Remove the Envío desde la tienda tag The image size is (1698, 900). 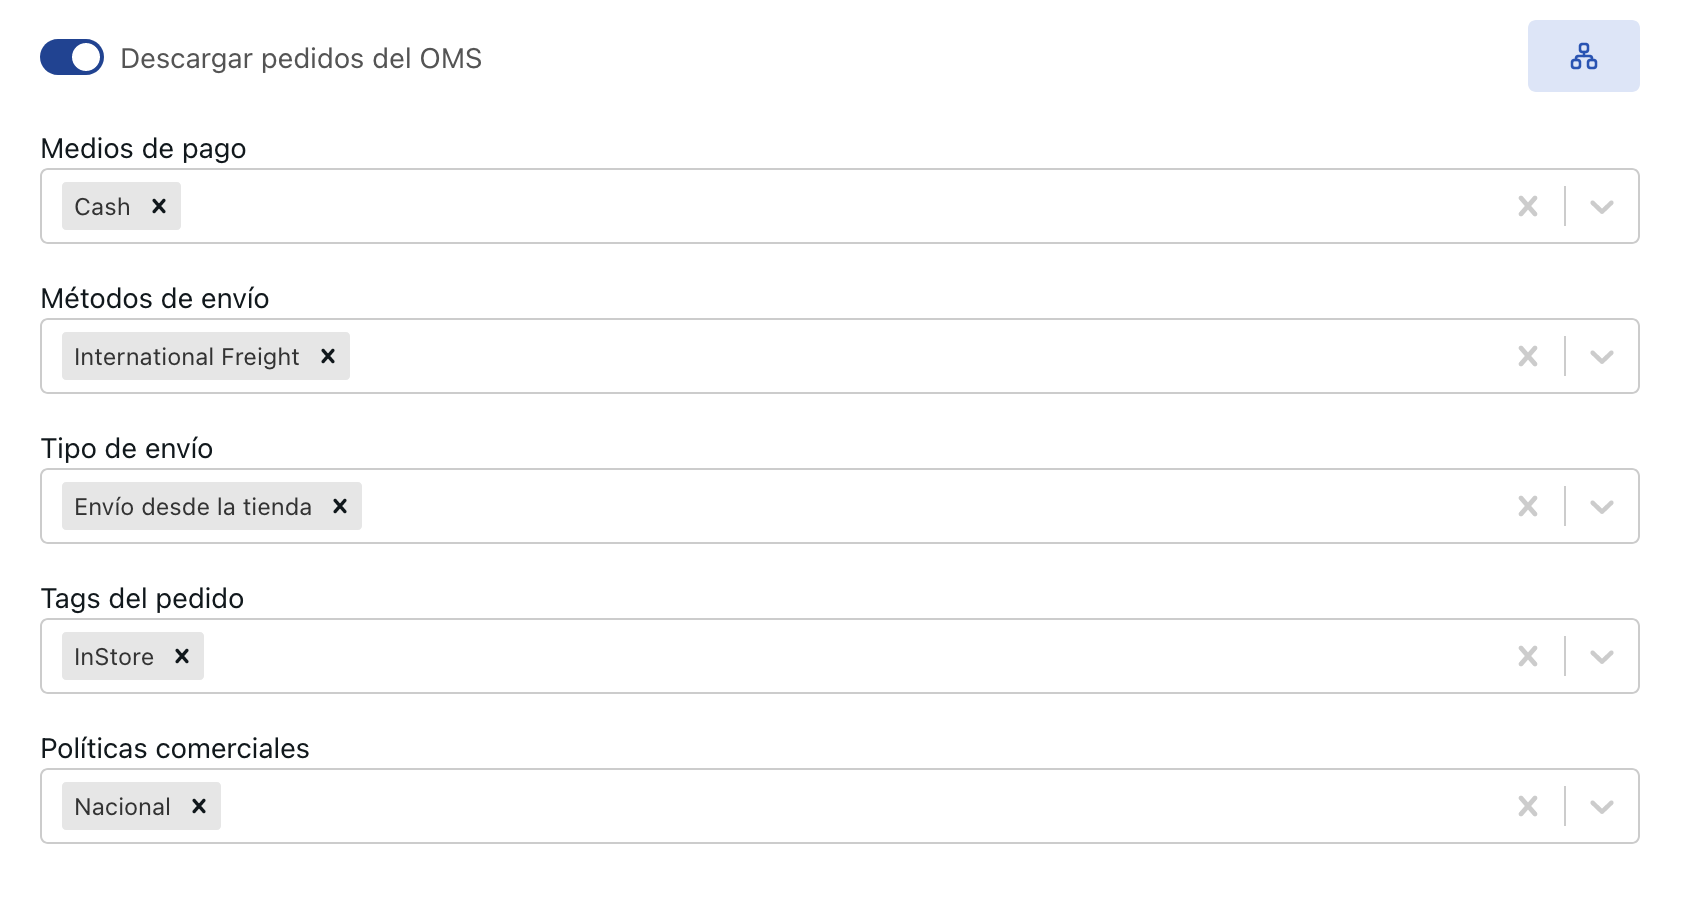[340, 506]
